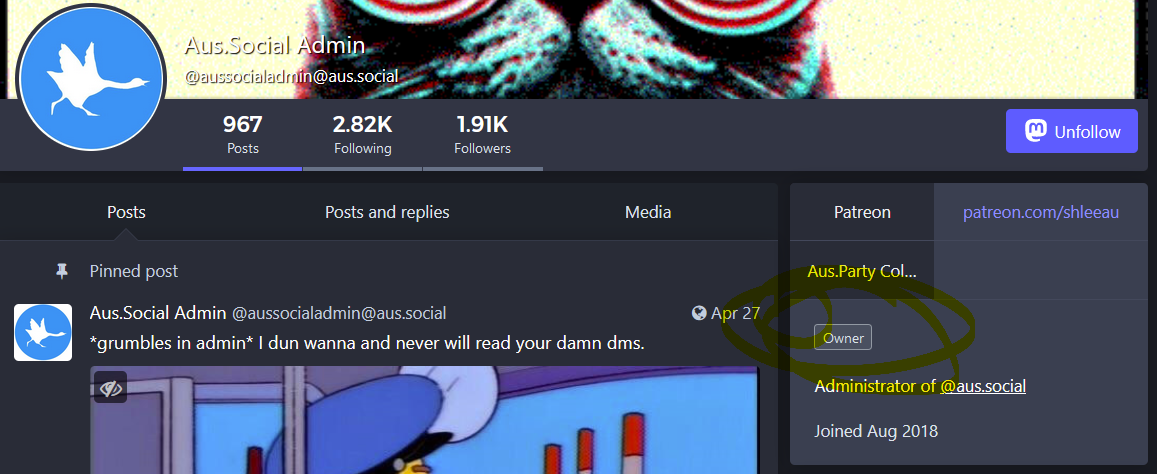Screen dimensions: 1157x474
Task: Click the globe visibility icon near Apr 27
Action: point(699,313)
